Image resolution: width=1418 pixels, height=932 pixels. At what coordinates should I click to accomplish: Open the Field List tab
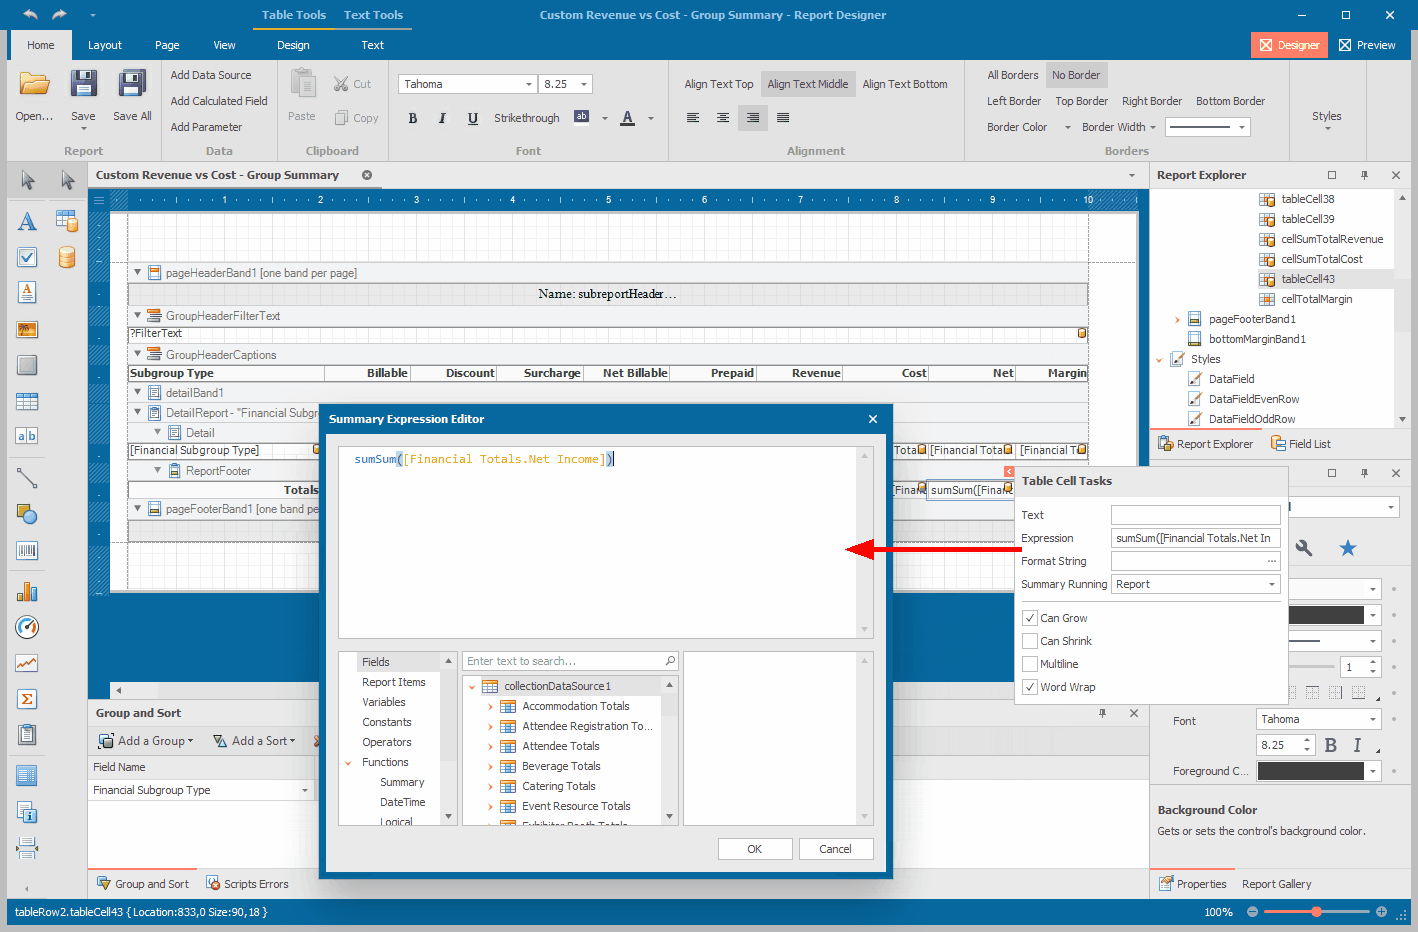(x=1301, y=444)
